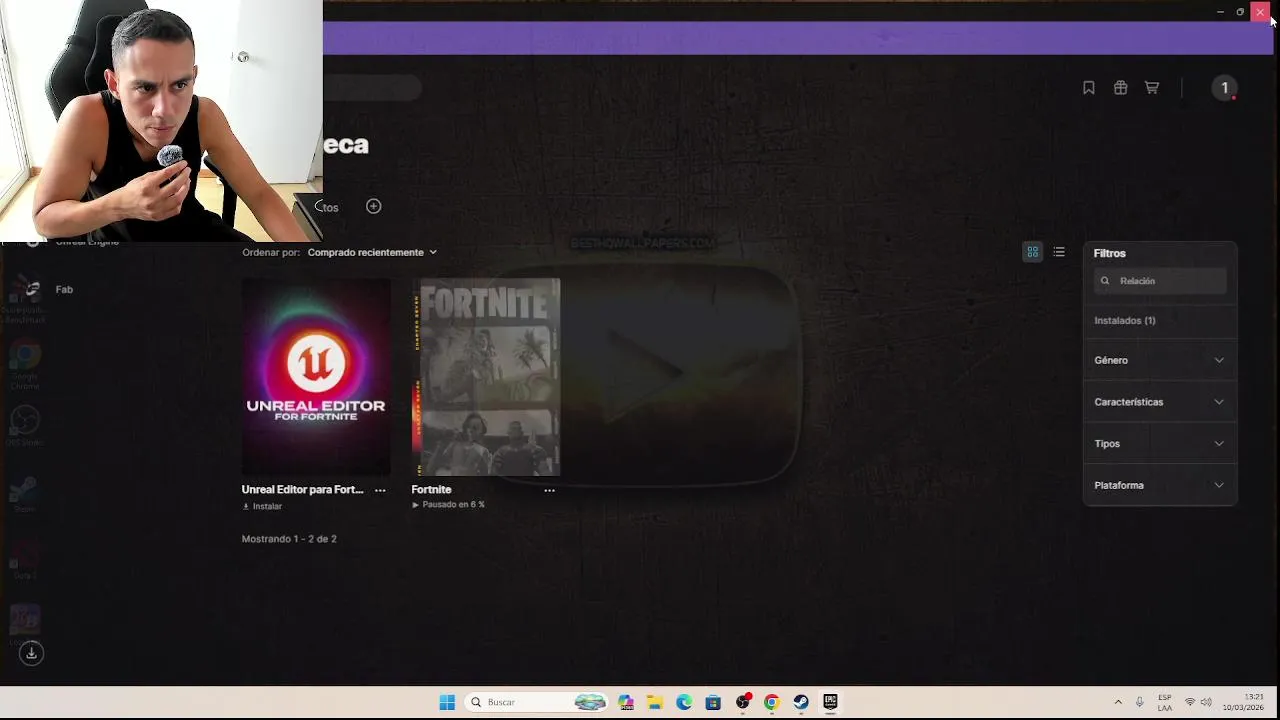The height and width of the screenshot is (720, 1280).
Task: Open the ESP LAA language switcher
Action: (1165, 702)
